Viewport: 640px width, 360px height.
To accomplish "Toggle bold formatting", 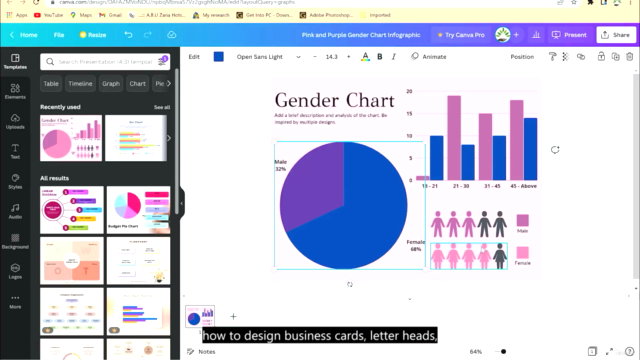I will [380, 57].
